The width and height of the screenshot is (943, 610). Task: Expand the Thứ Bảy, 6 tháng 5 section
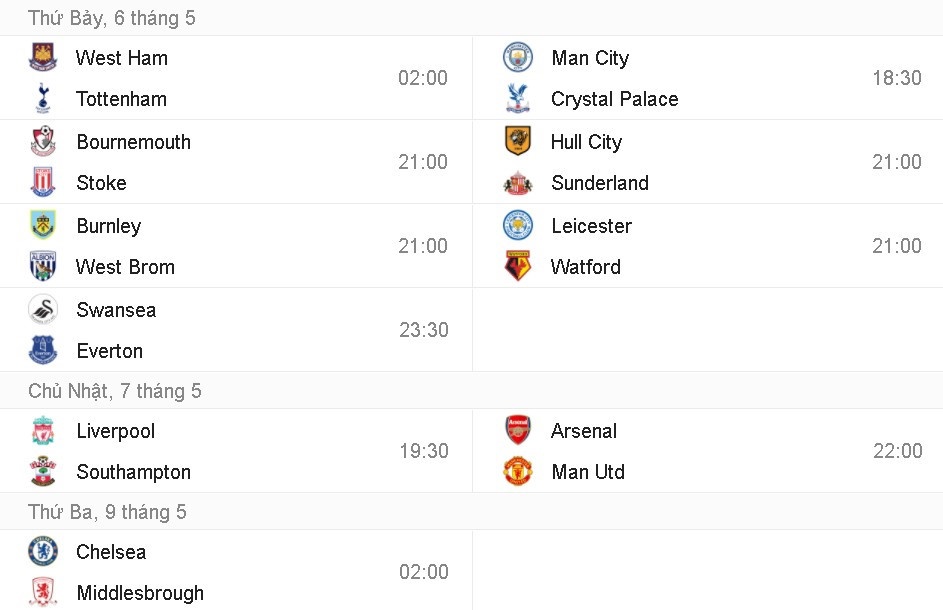point(111,18)
